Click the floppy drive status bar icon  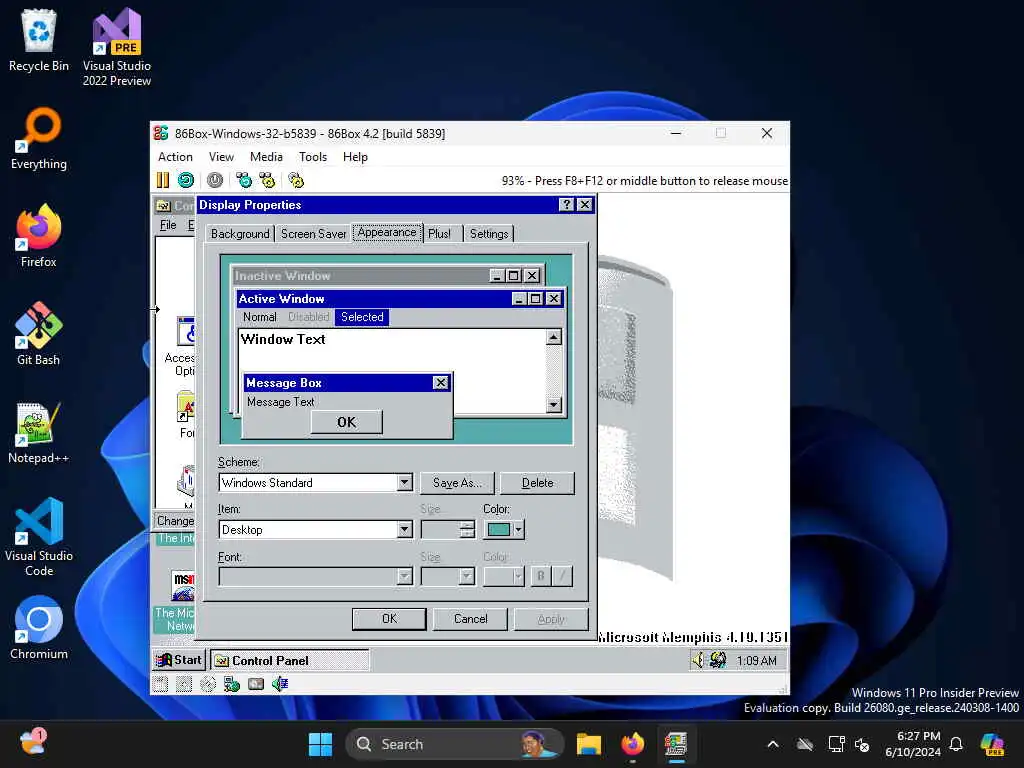coord(161,684)
